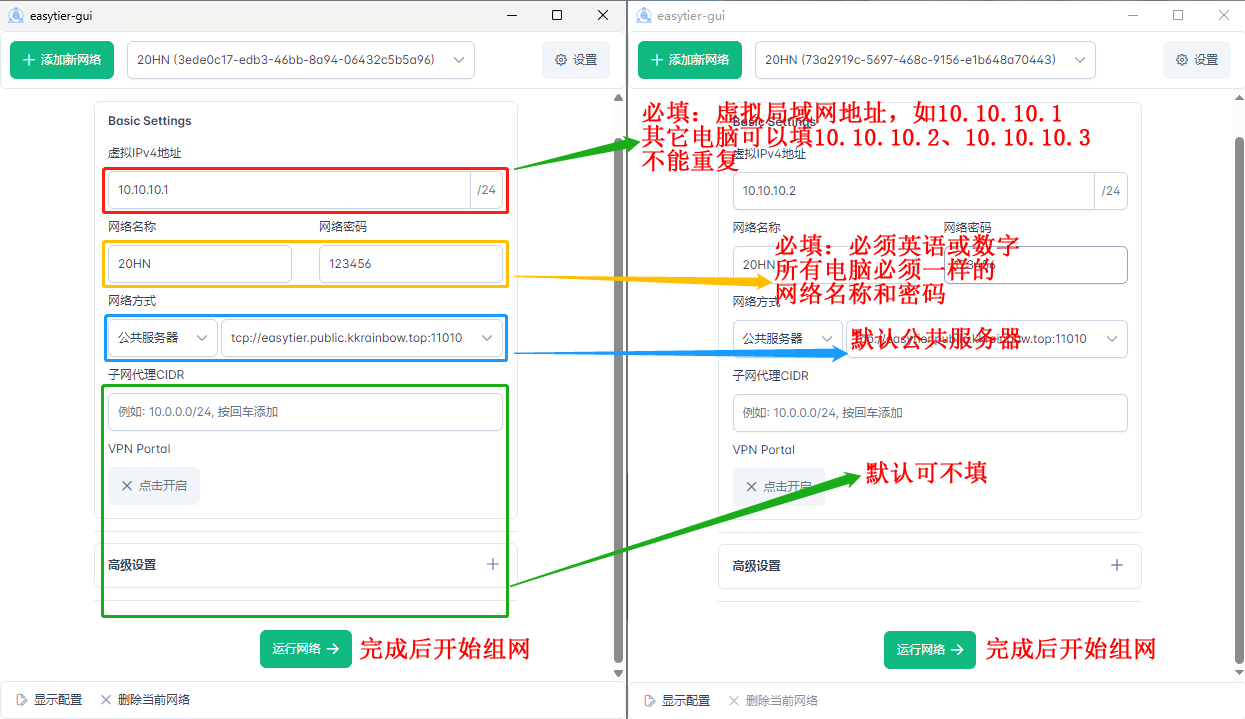Click 运行网络 button in left window

(x=306, y=649)
